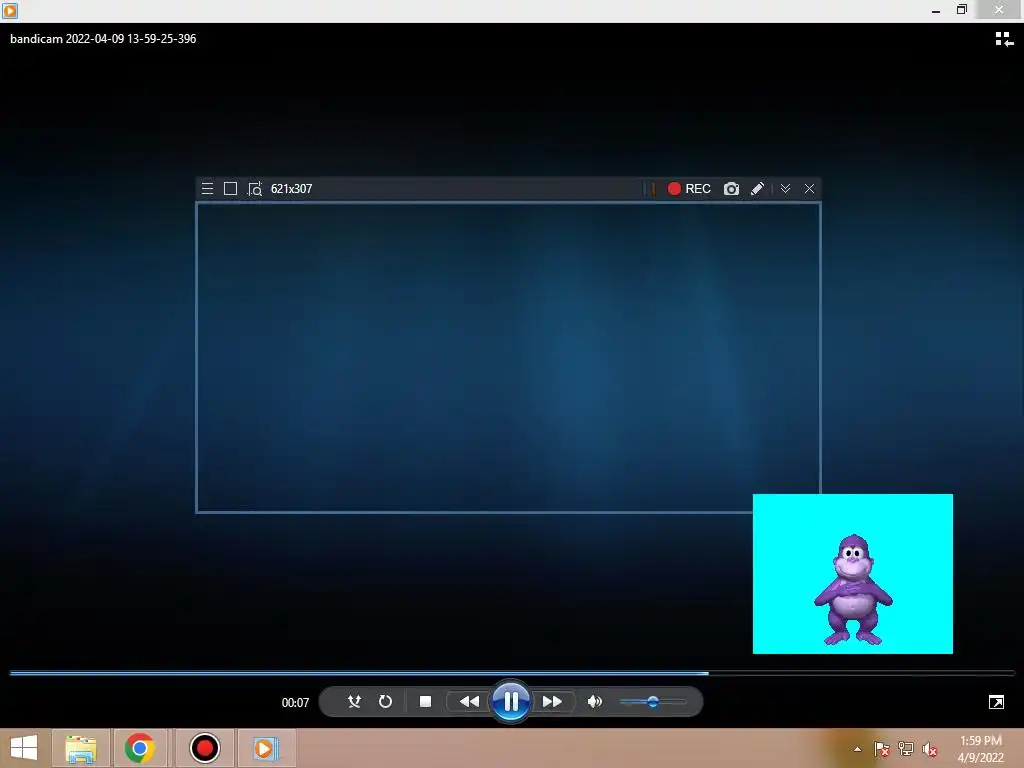Image resolution: width=1024 pixels, height=768 pixels.
Task: Select Windows Media Player taskbar icon
Action: click(265, 748)
